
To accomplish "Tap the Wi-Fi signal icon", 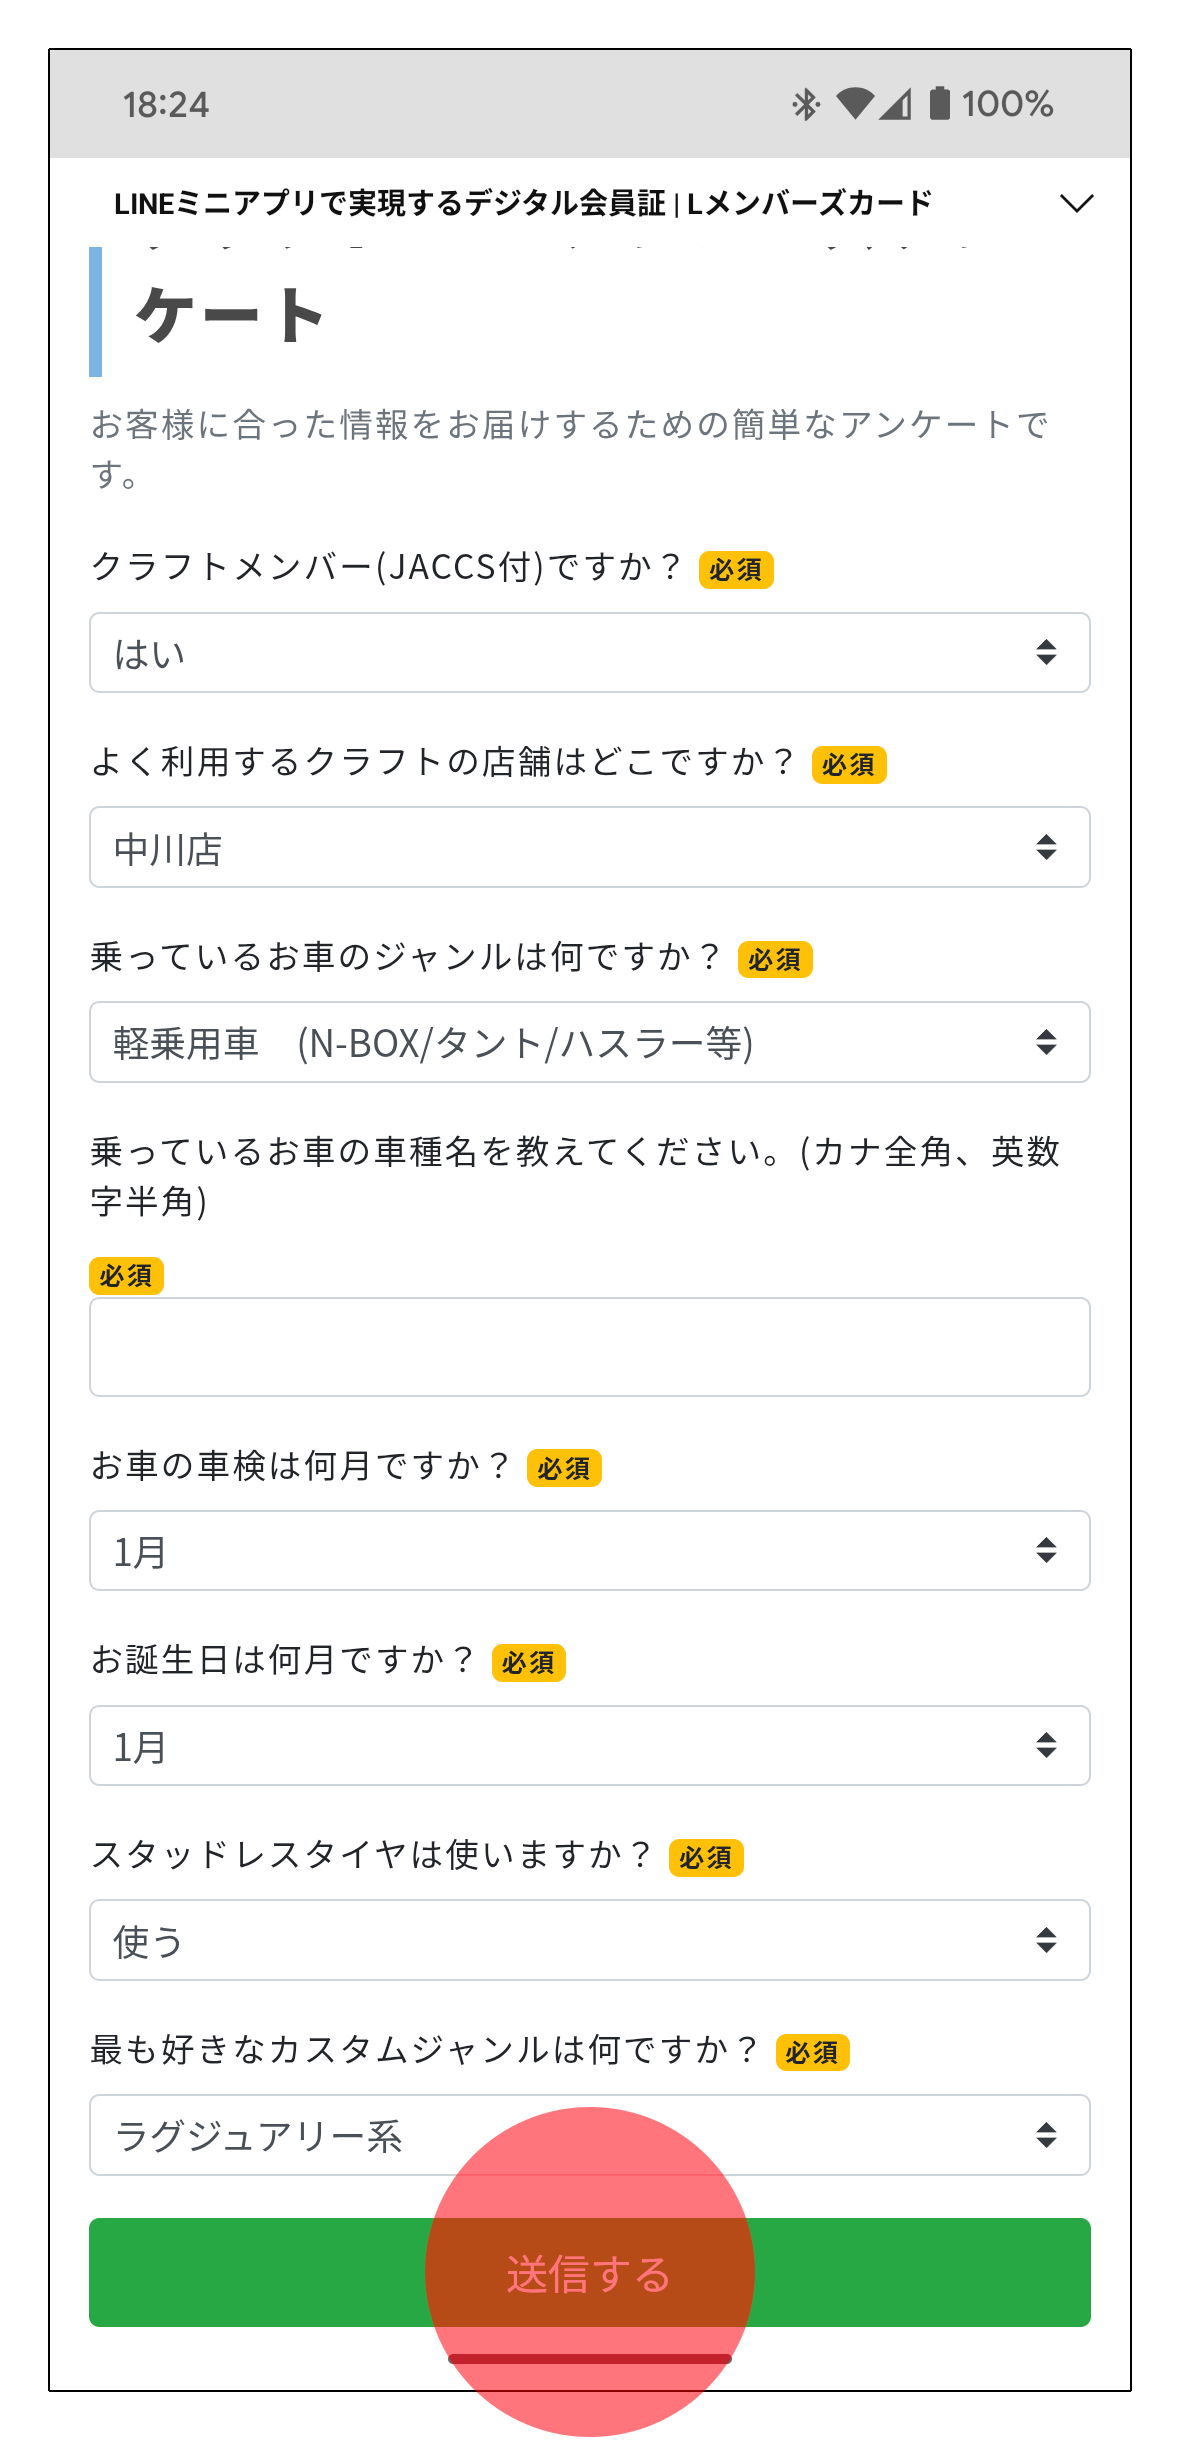I will pyautogui.click(x=855, y=103).
